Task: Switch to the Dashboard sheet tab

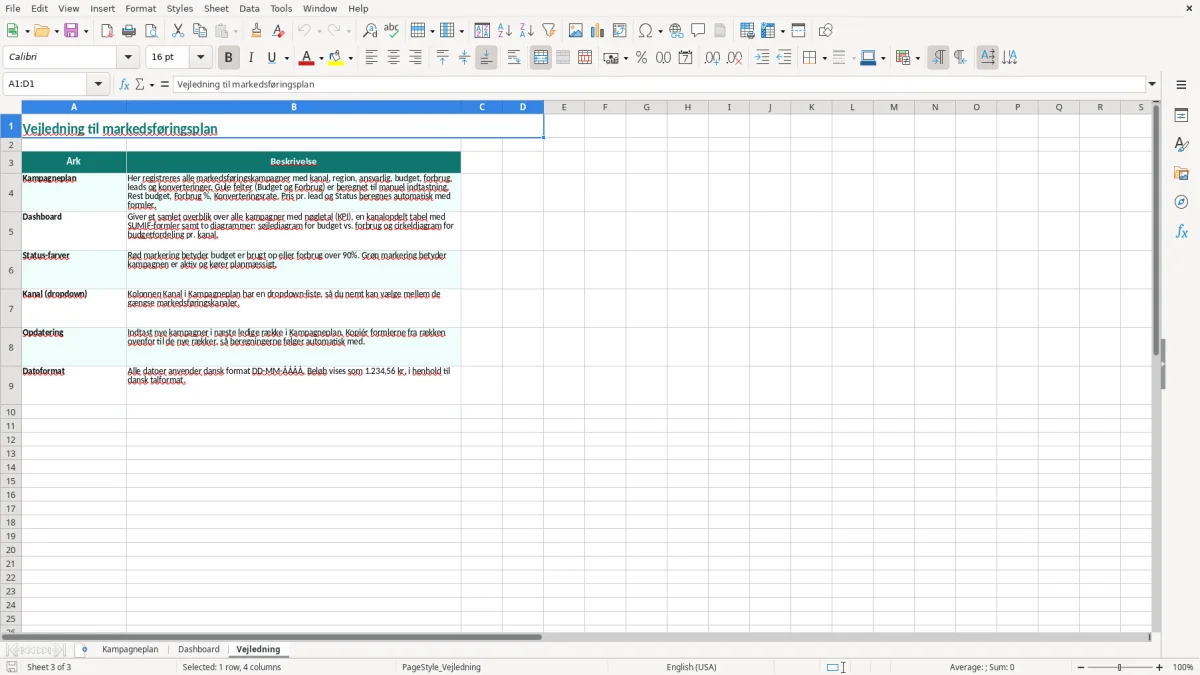Action: (x=199, y=650)
